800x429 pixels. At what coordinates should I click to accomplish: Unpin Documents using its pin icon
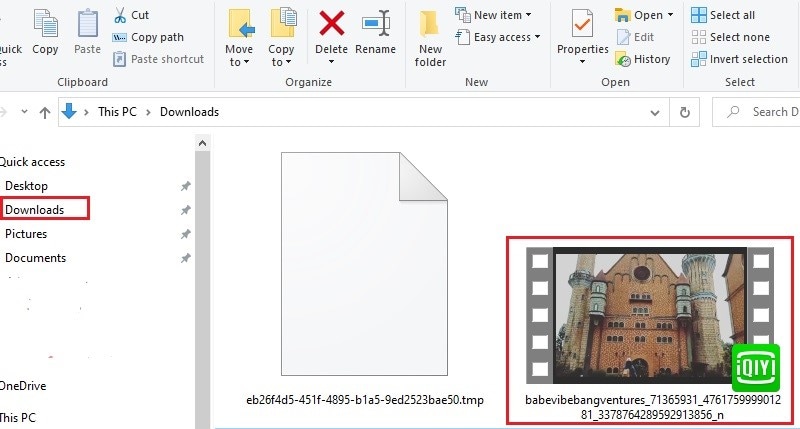click(186, 258)
